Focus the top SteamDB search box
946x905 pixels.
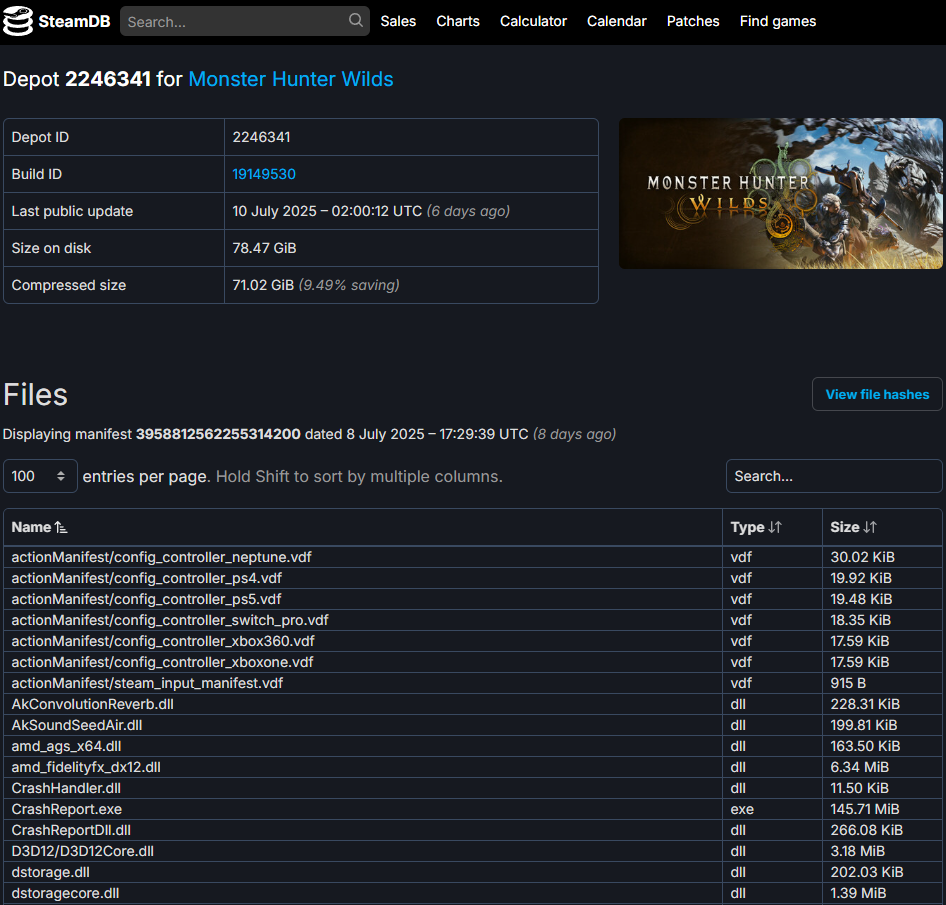coord(236,22)
